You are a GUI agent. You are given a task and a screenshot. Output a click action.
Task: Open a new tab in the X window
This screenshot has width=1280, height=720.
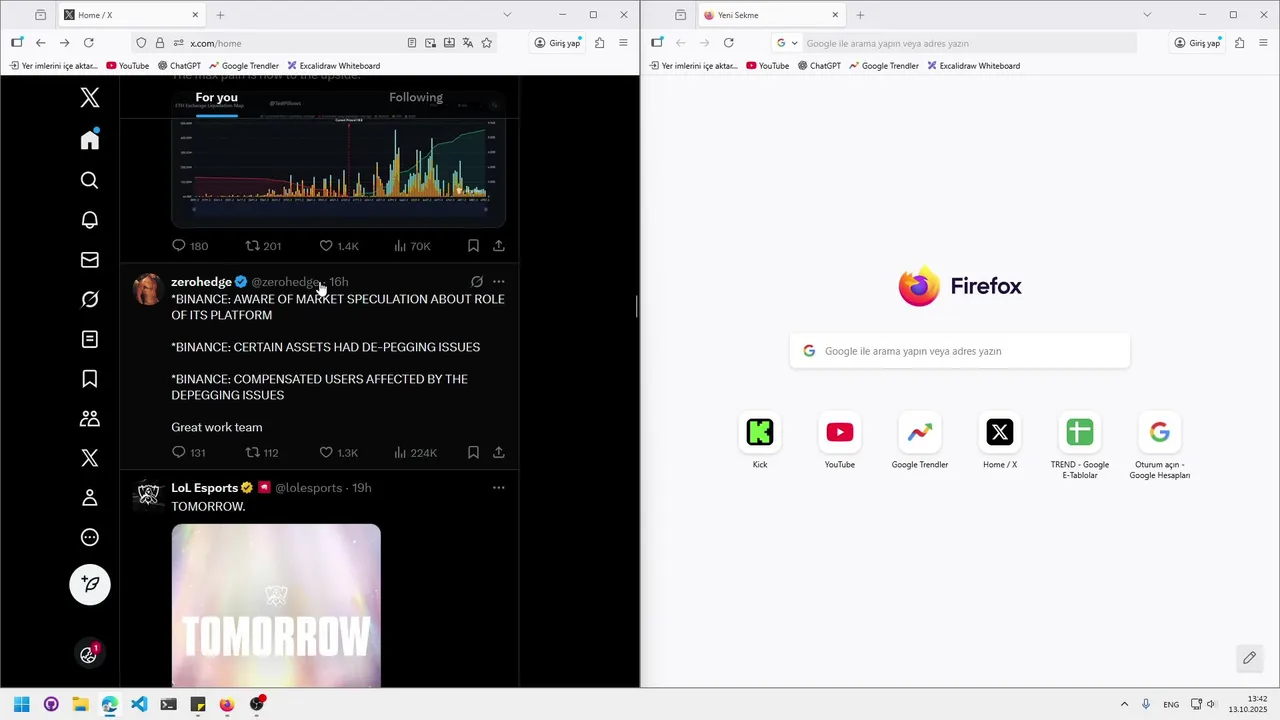coord(220,15)
